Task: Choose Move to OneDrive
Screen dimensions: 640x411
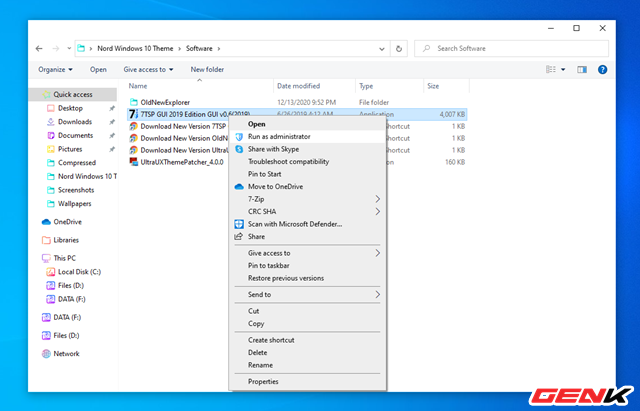Action: coord(275,187)
